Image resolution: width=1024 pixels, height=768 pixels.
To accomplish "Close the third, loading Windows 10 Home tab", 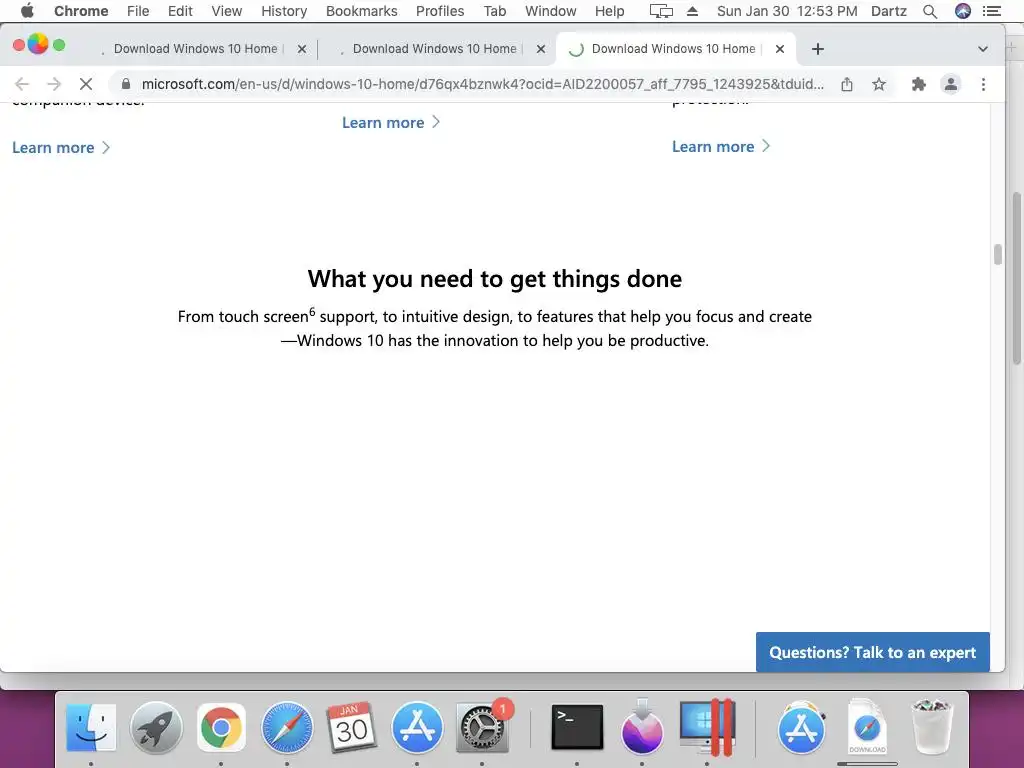I will [x=780, y=49].
